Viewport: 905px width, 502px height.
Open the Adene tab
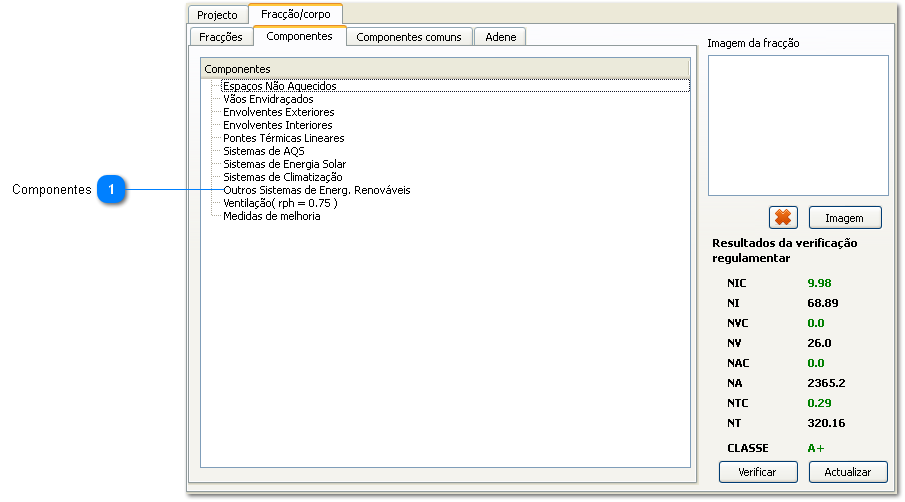click(x=500, y=37)
